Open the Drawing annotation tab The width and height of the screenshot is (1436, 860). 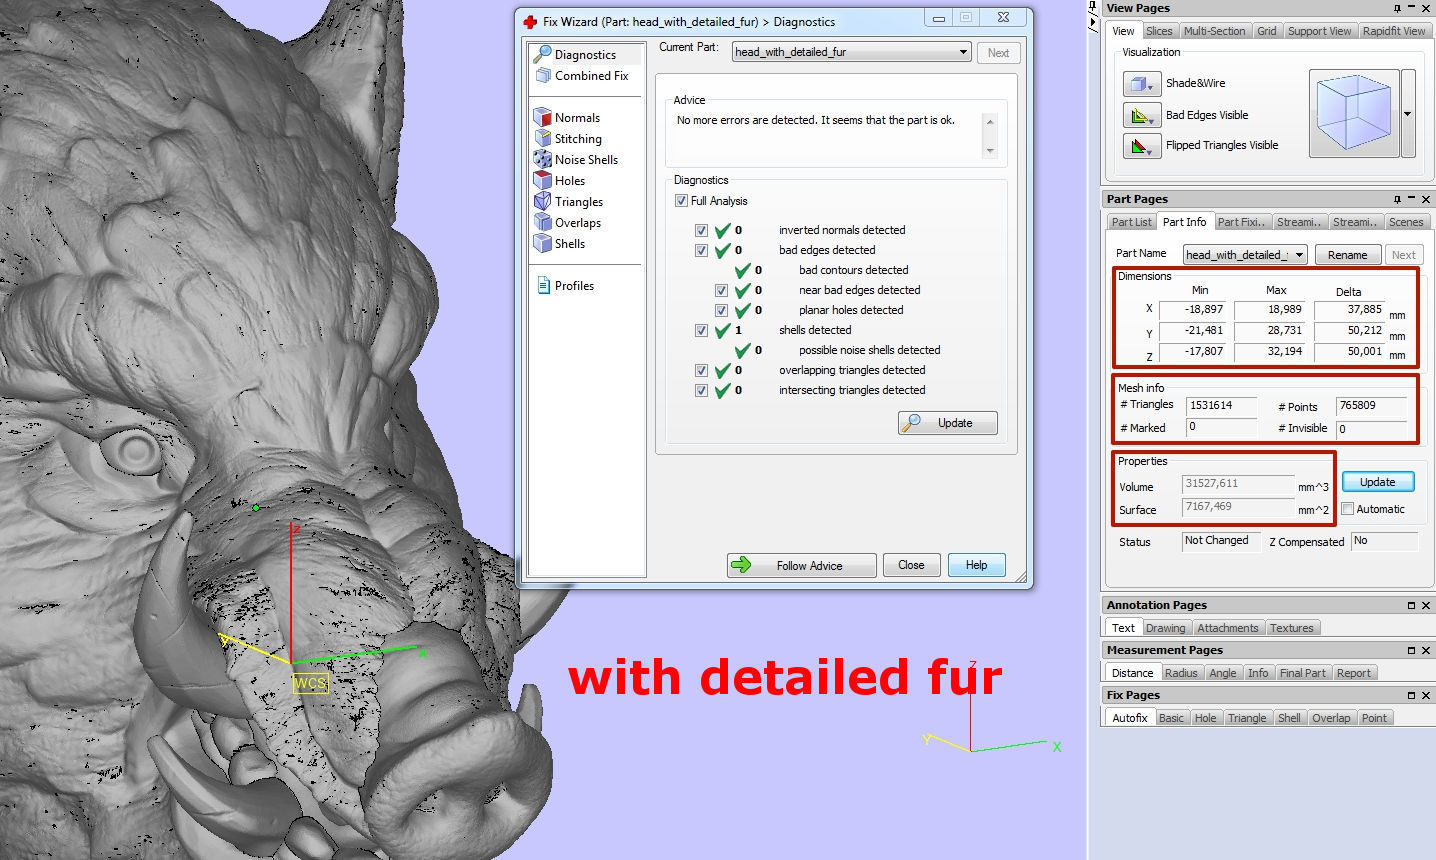tap(1165, 628)
